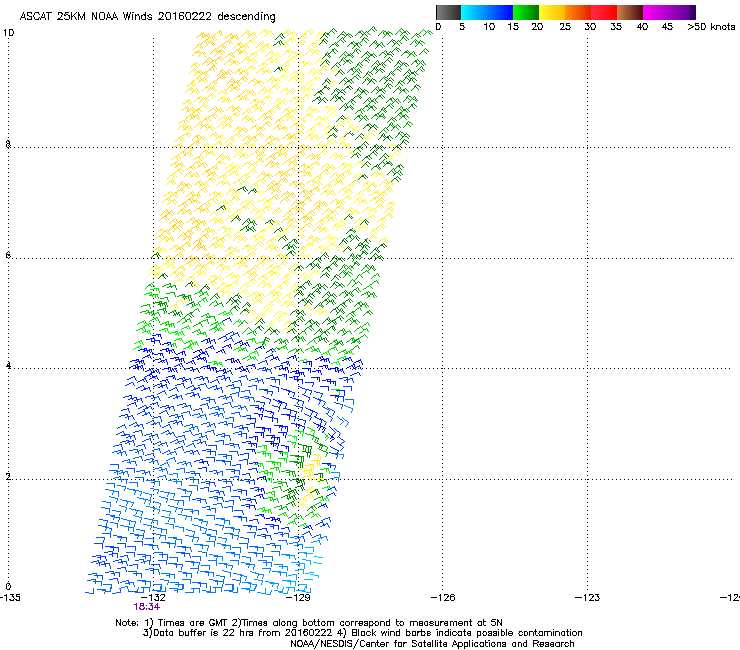The image size is (740, 650).
Task: Click the brown 35-40 knots legend swatch
Action: 631,12
